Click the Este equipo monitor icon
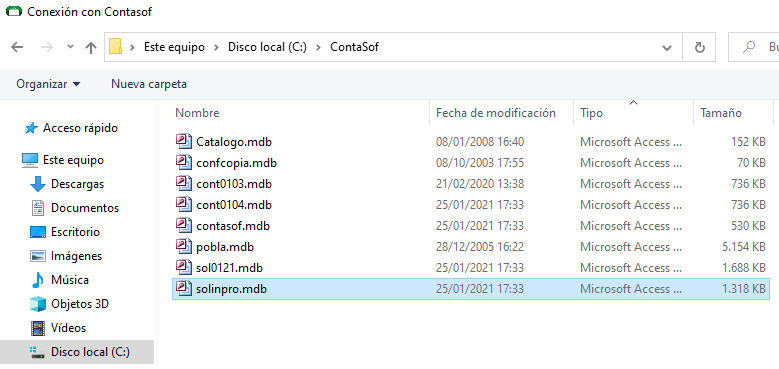 30,160
